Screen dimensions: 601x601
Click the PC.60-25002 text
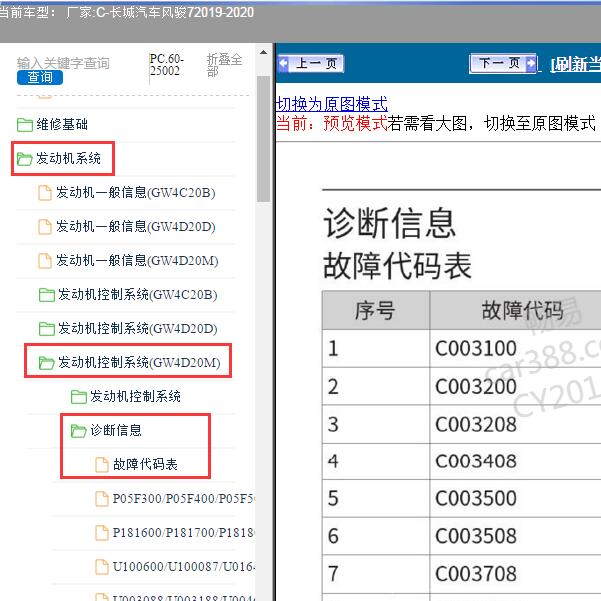click(167, 65)
